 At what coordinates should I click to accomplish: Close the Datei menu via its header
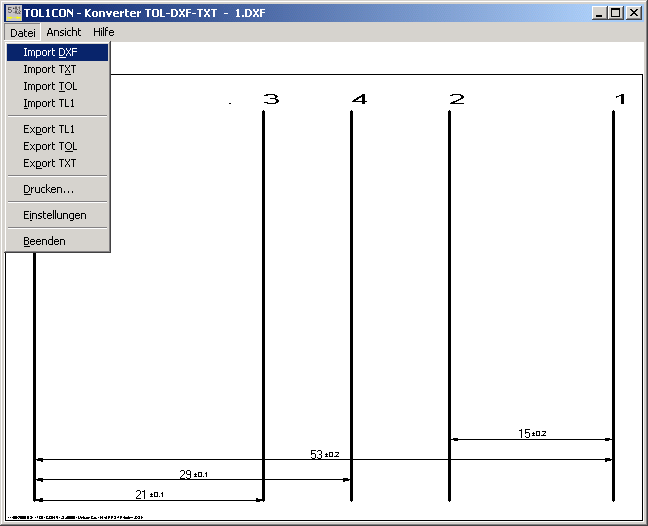tap(23, 32)
